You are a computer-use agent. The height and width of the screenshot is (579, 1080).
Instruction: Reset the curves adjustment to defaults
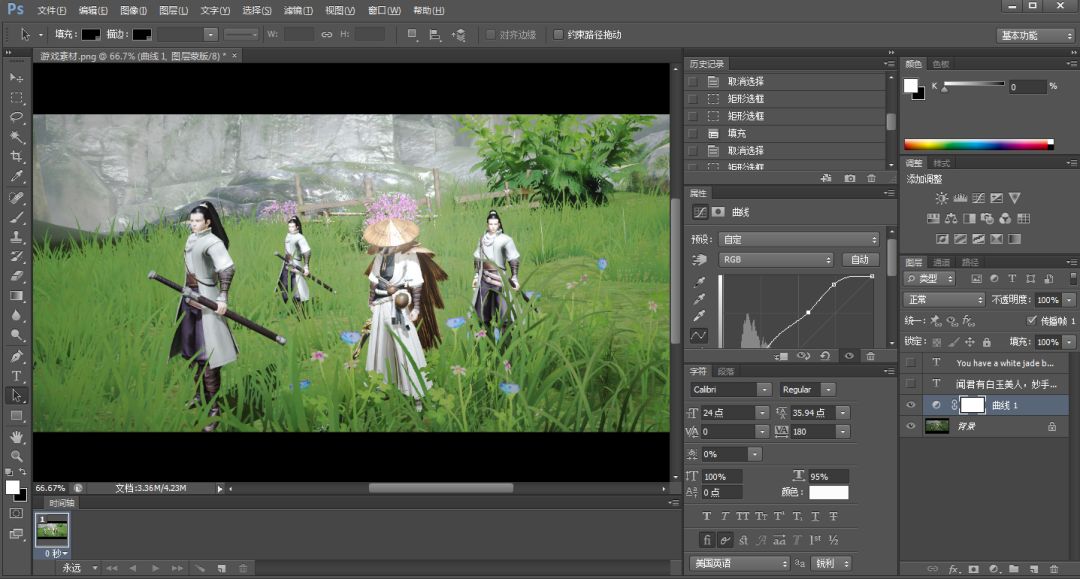click(x=825, y=356)
